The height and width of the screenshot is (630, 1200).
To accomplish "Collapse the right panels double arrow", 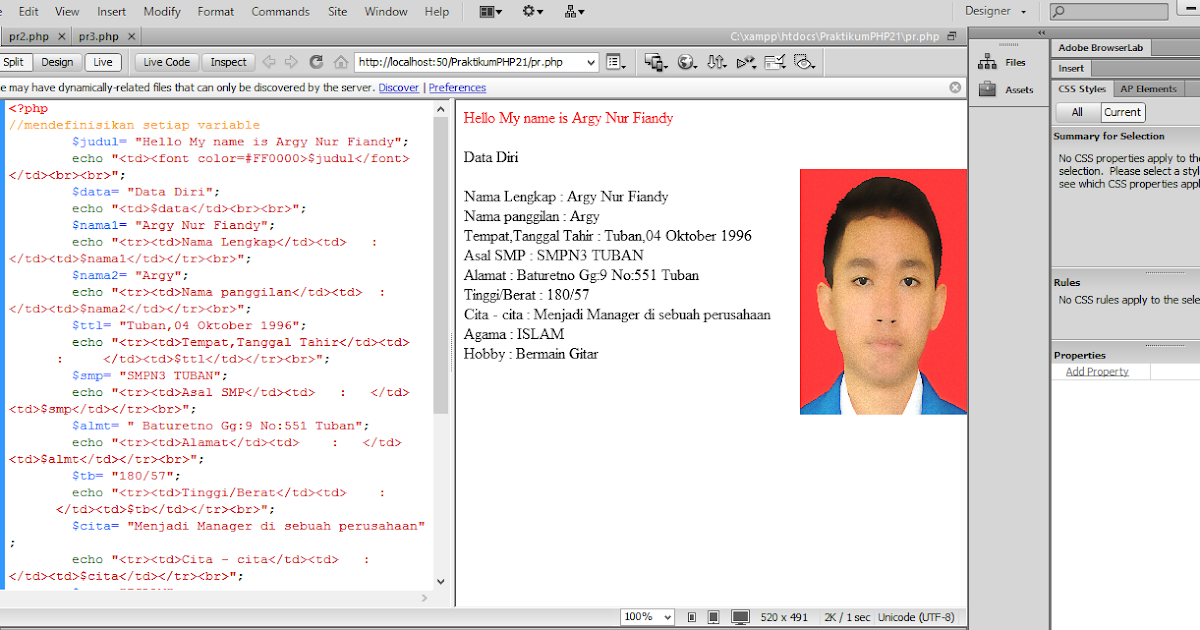I will click(x=1041, y=33).
